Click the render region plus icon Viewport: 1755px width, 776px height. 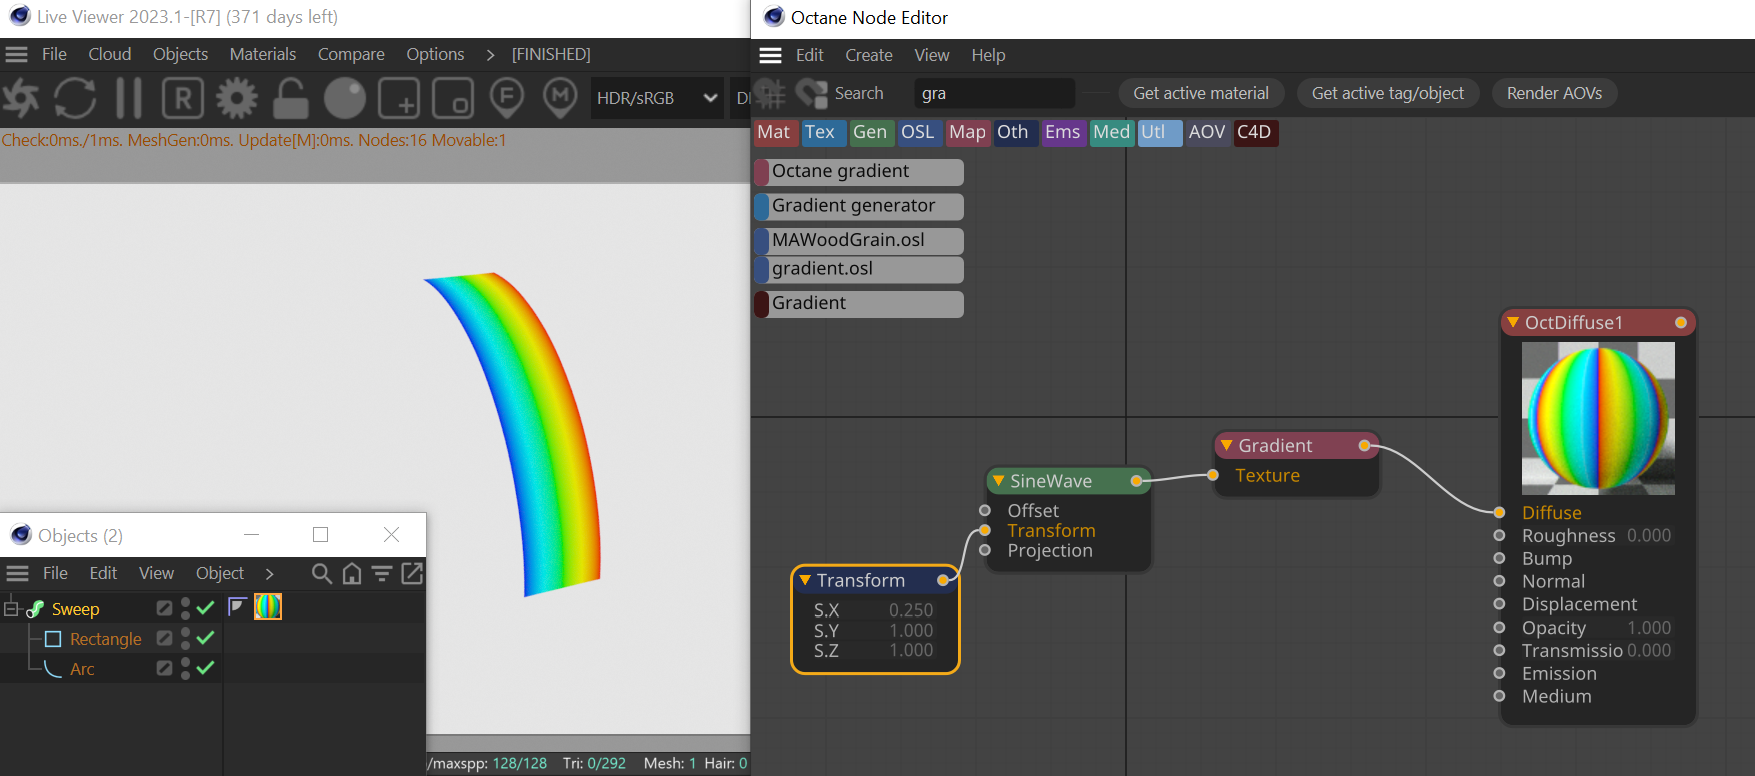click(399, 98)
